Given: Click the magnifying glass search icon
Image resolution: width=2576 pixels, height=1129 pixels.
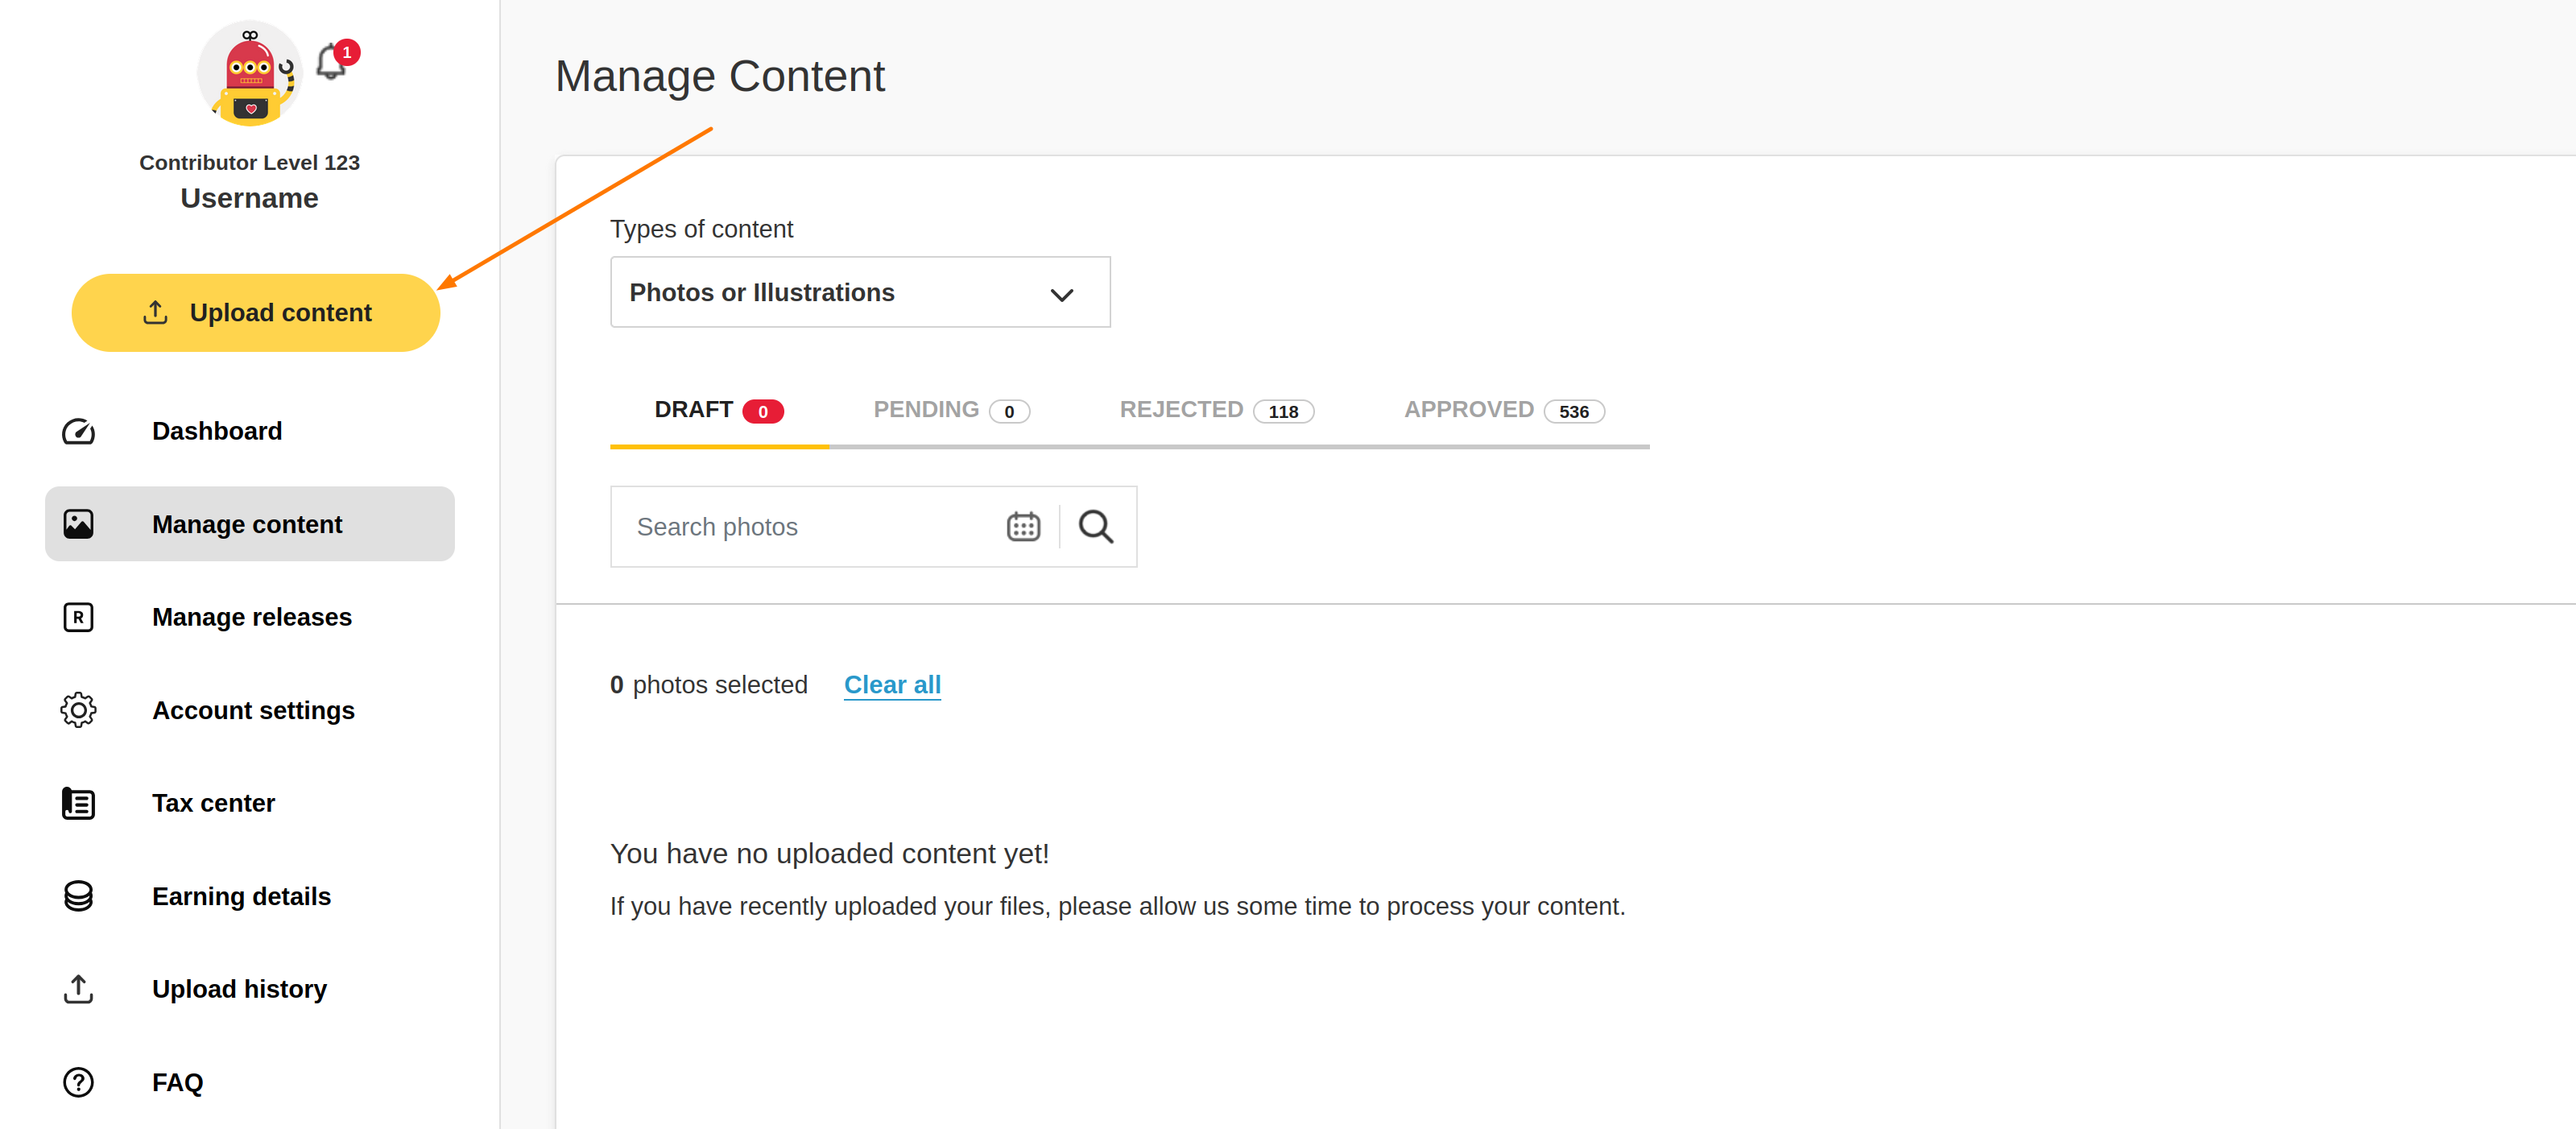Looking at the screenshot, I should (x=1097, y=526).
